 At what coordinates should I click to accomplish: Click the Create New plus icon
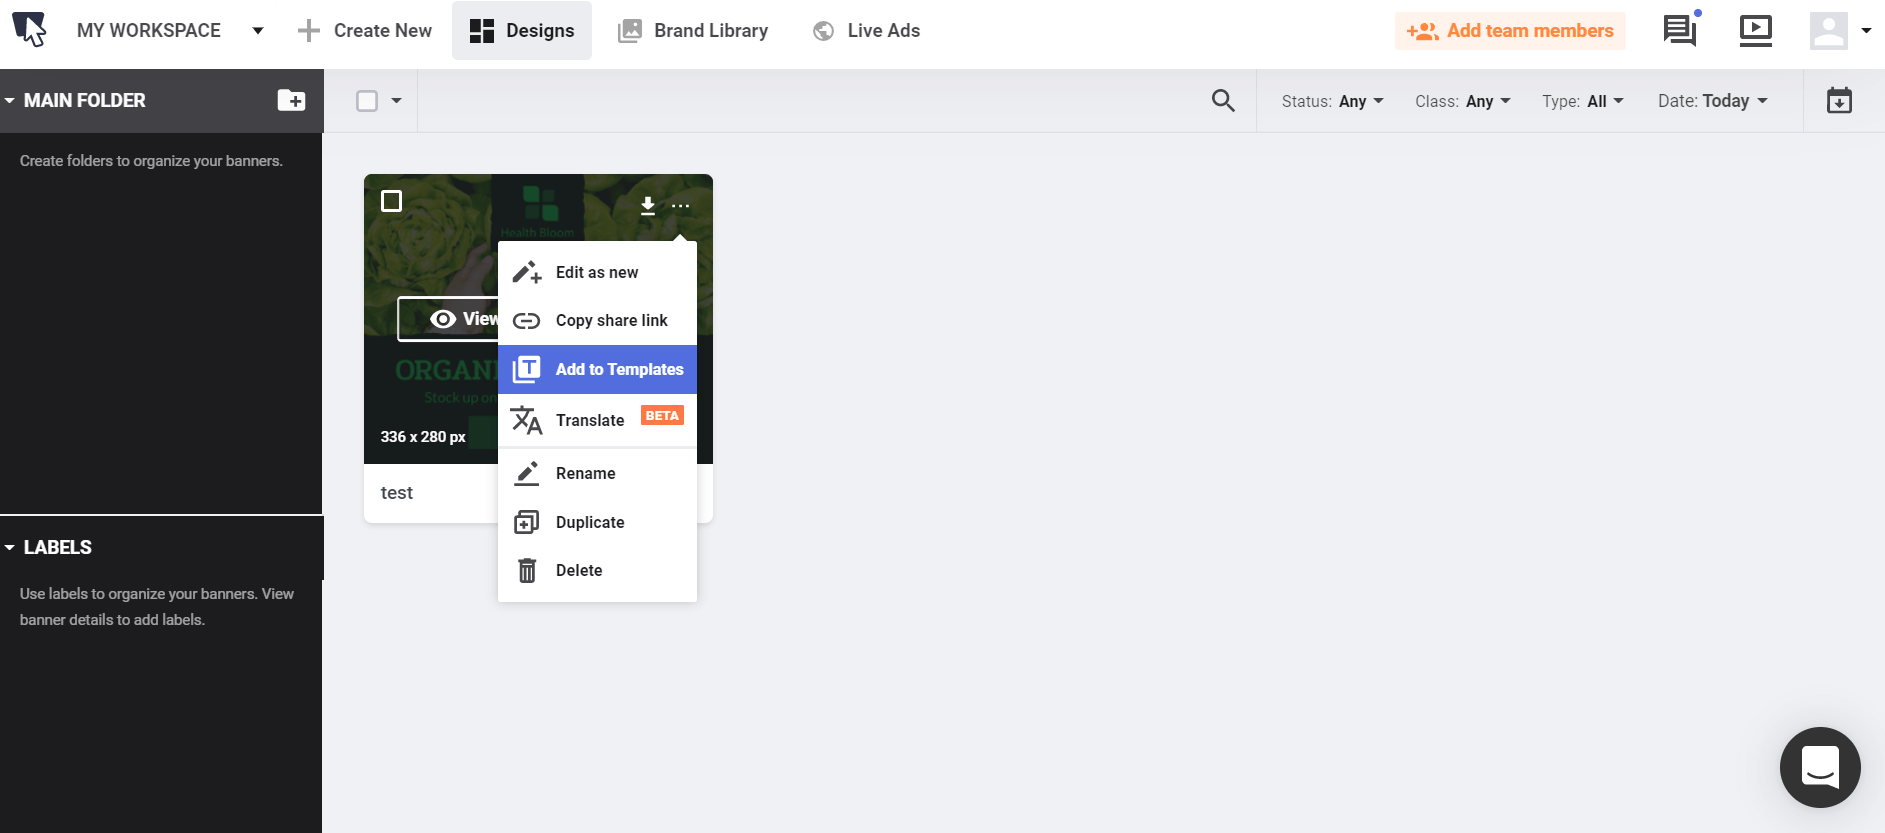point(309,31)
